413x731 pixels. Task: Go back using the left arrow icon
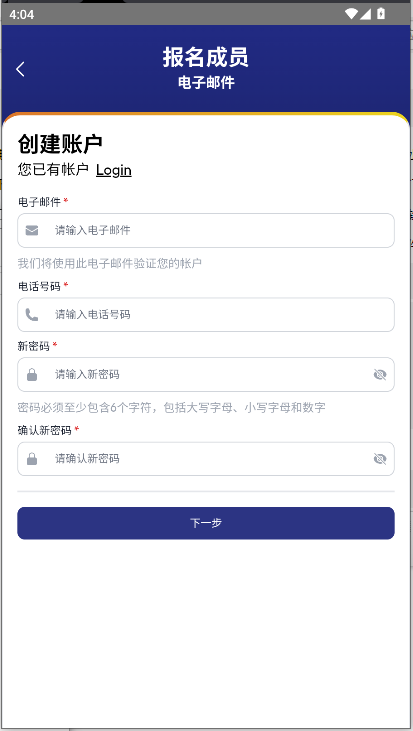[20, 69]
